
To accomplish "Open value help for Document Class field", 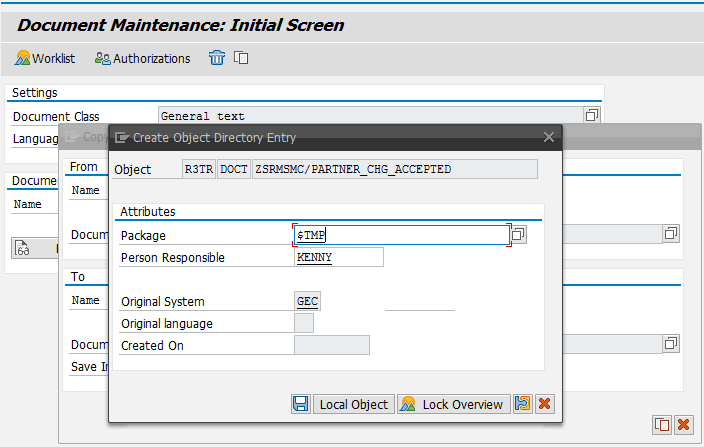I will tap(592, 116).
